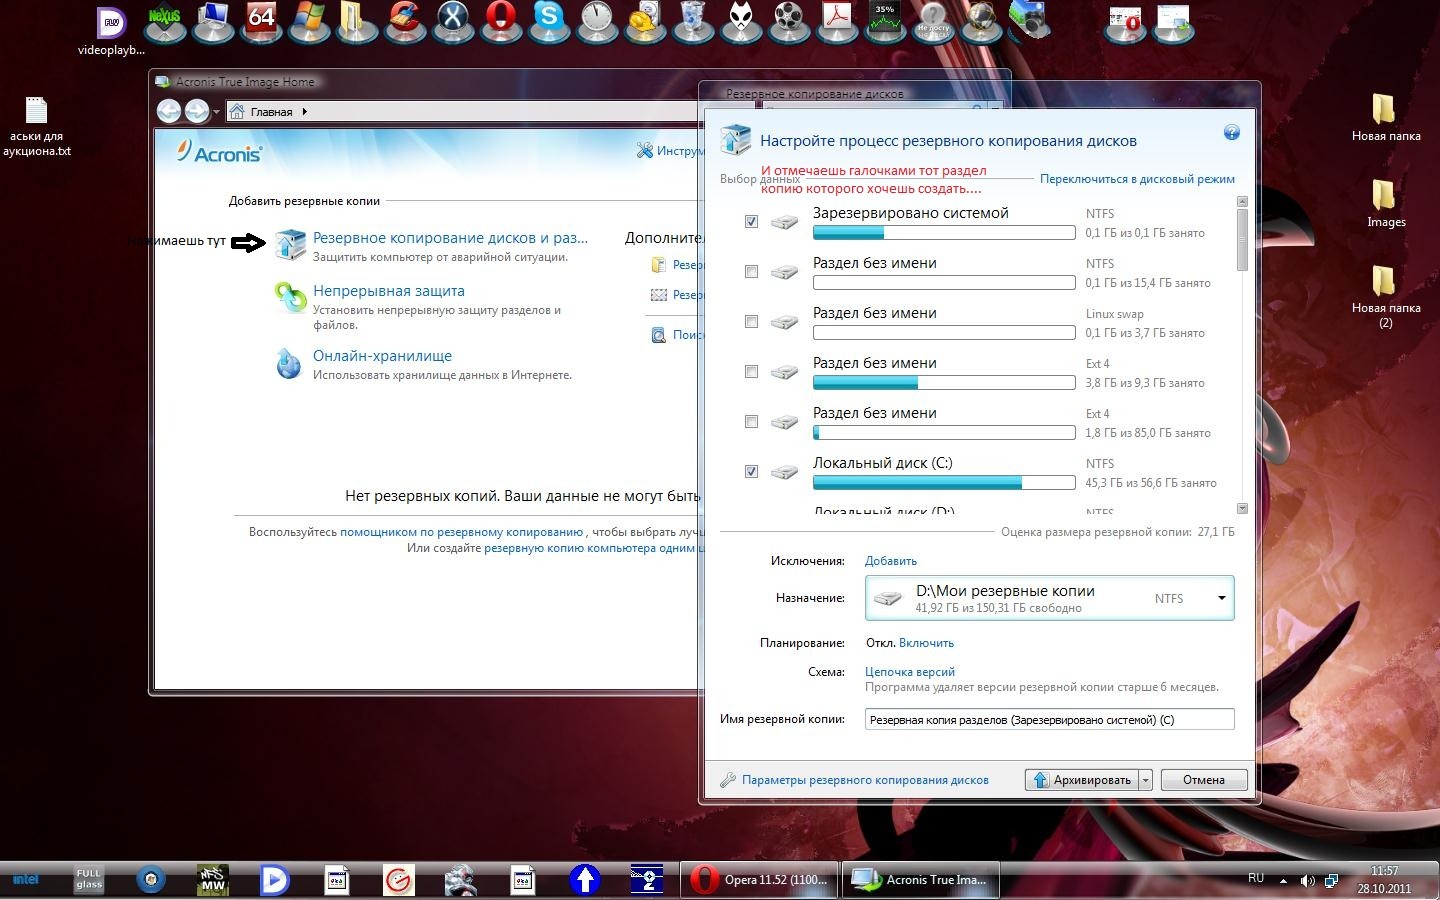Check the NTFS 15,4 ГБ unnamed partition
The height and width of the screenshot is (900, 1440).
[751, 271]
